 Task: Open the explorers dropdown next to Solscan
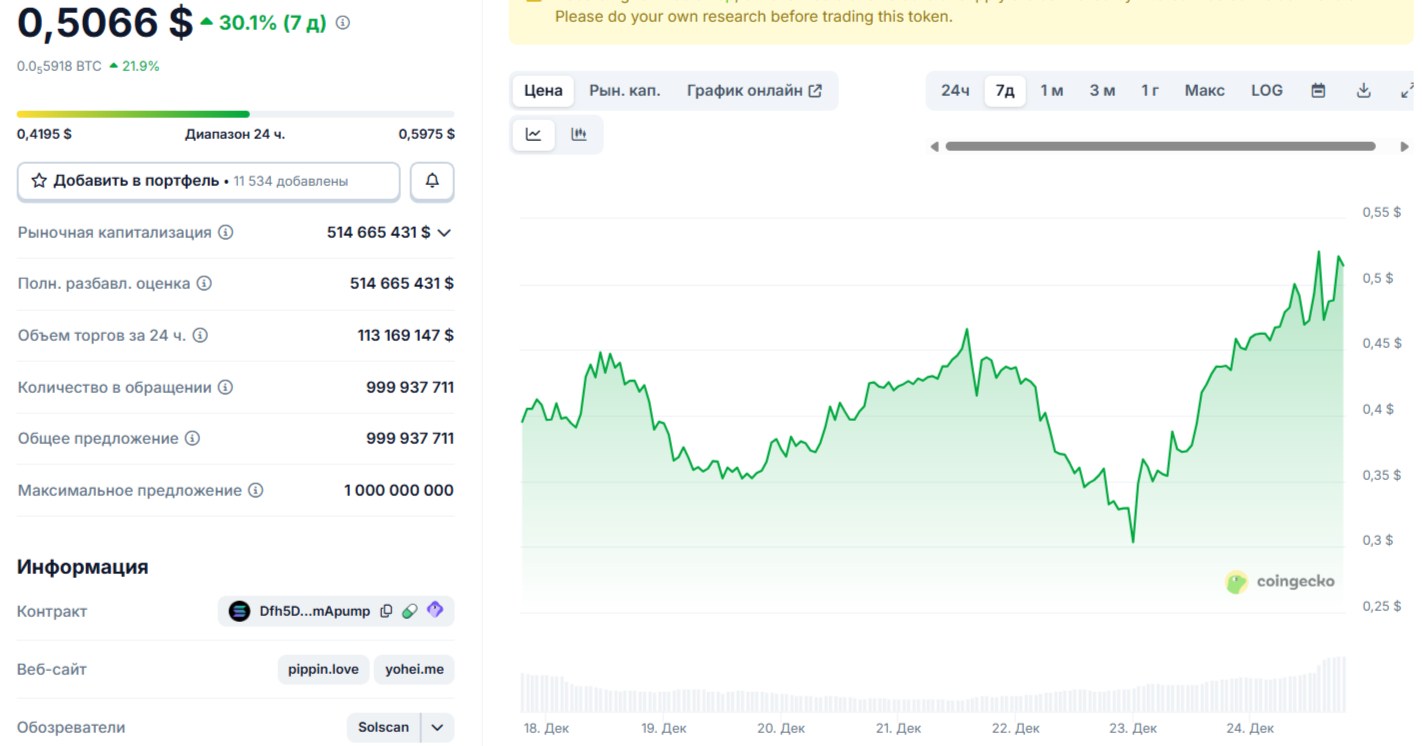click(437, 727)
